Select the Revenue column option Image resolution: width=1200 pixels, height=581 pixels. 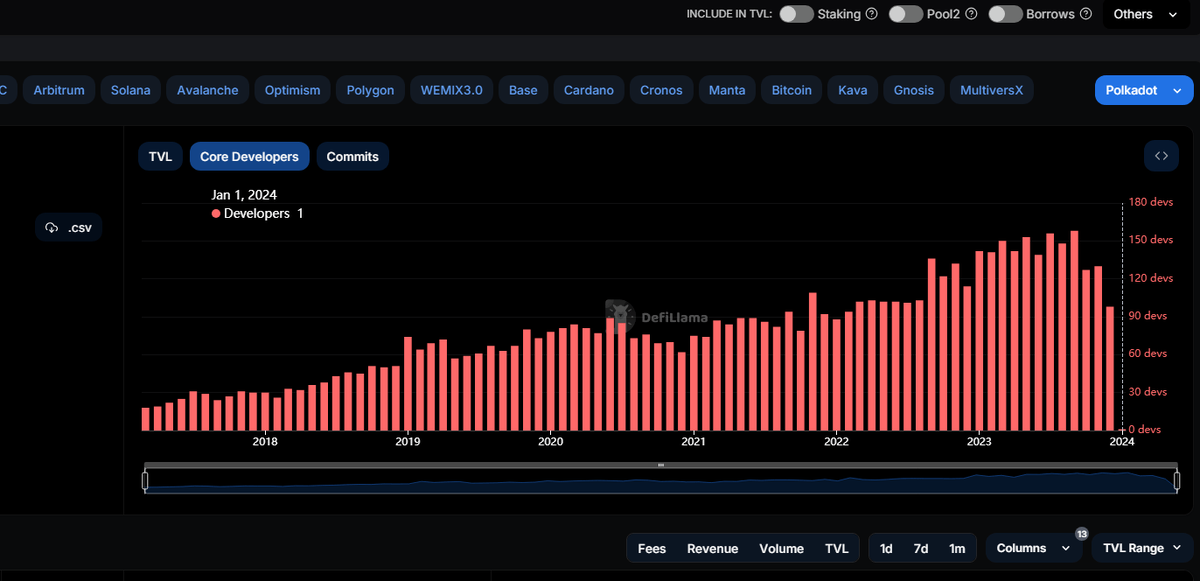point(712,548)
